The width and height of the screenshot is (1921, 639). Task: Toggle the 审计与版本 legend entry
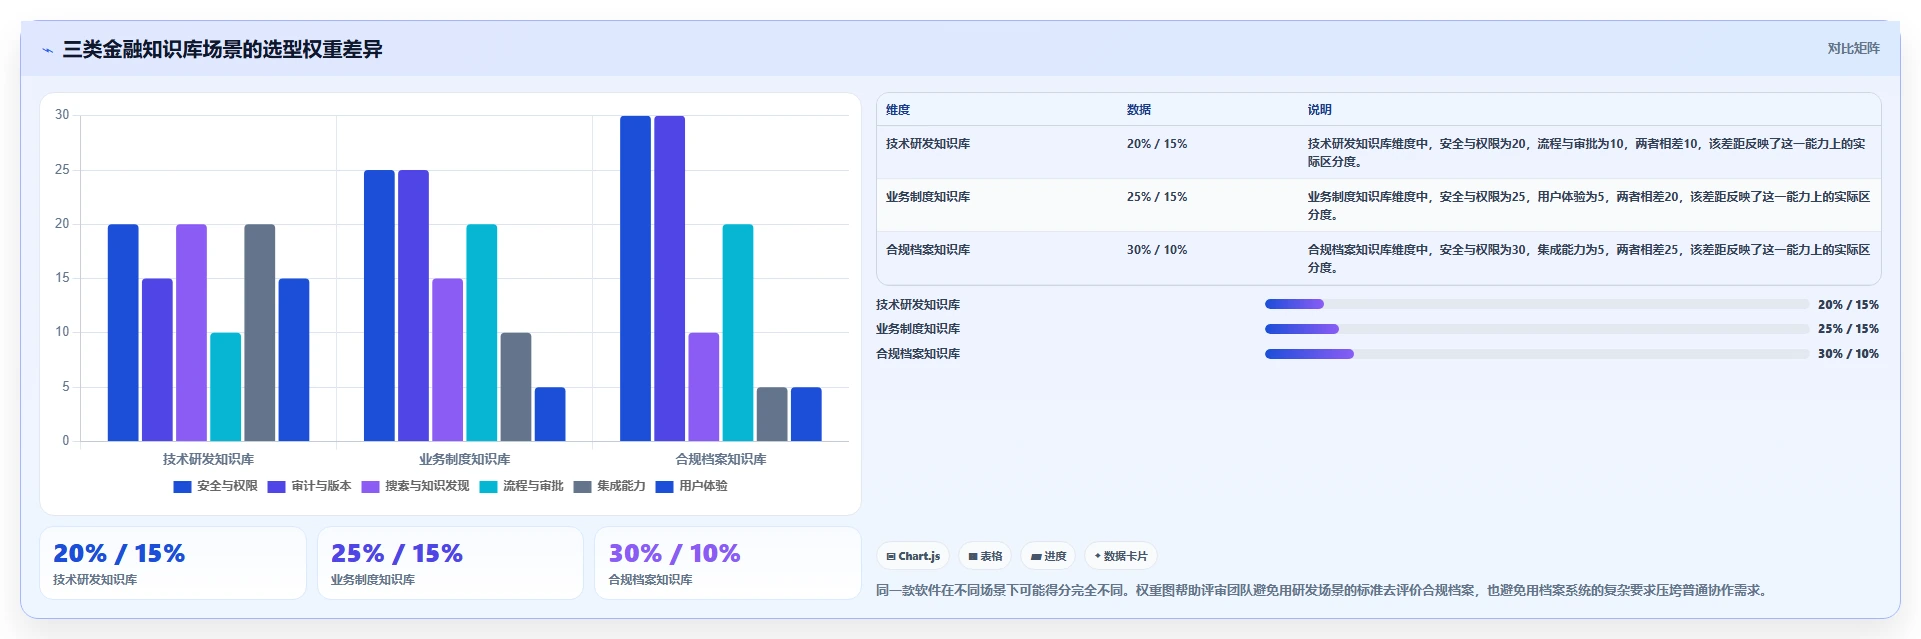pyautogui.click(x=309, y=486)
